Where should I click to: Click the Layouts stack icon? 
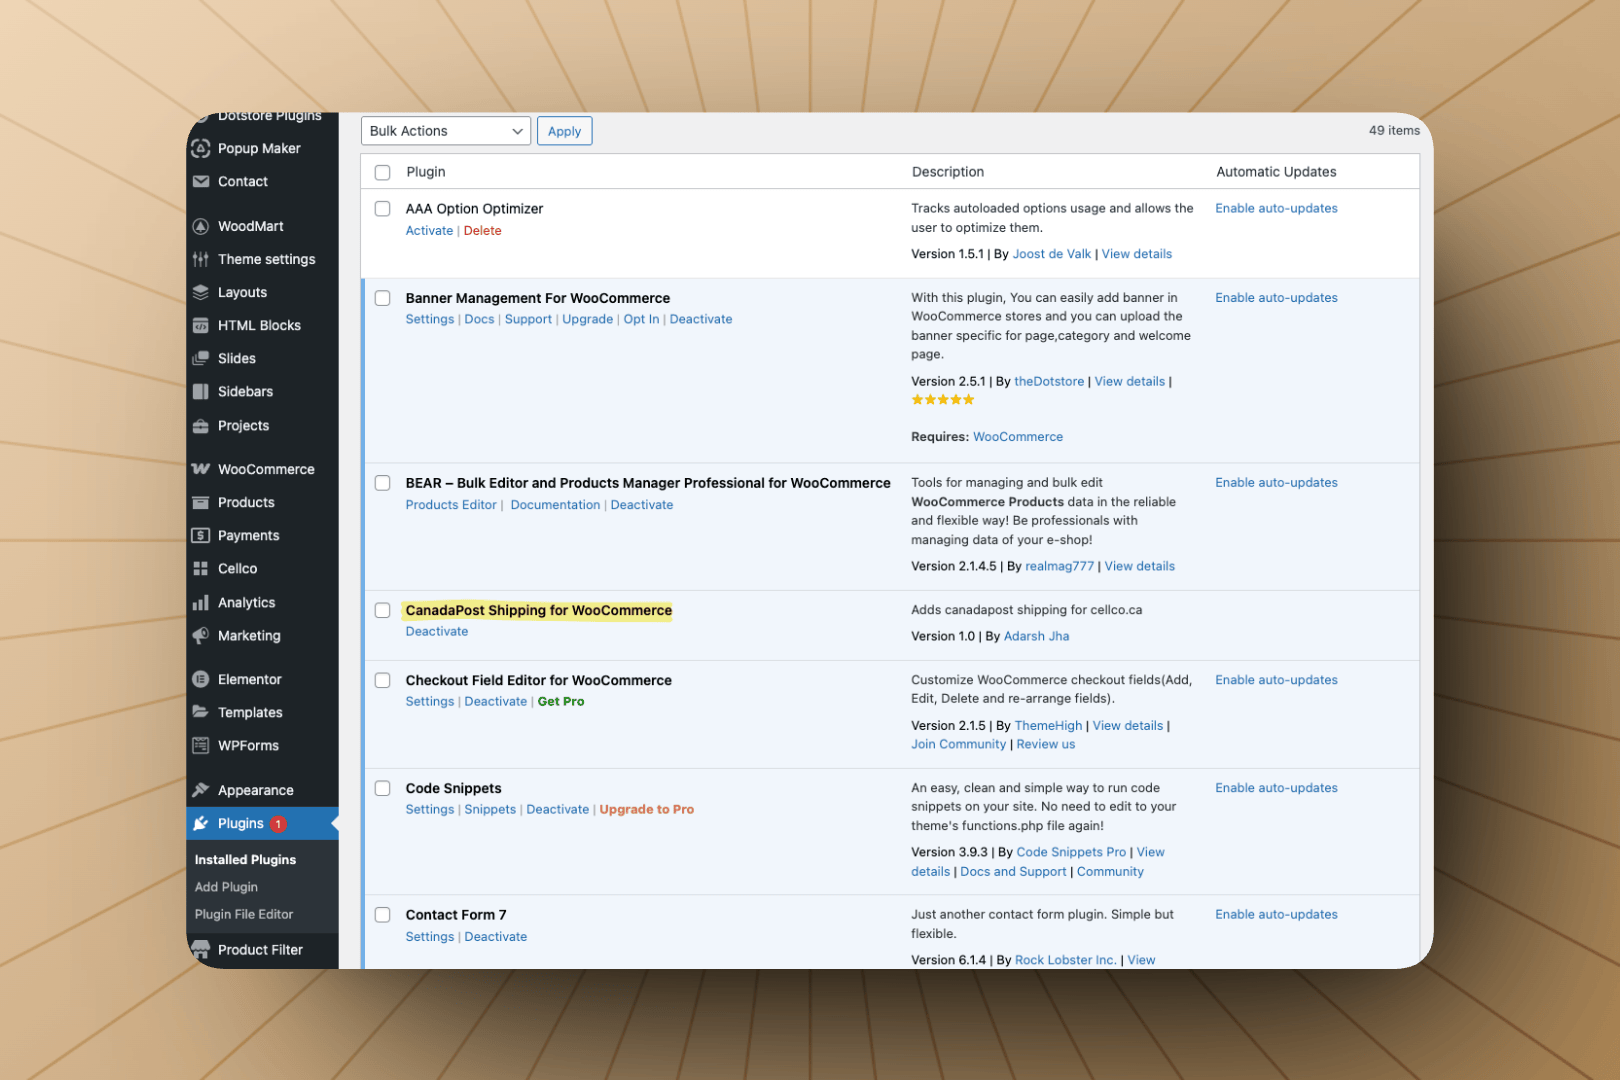coord(200,292)
